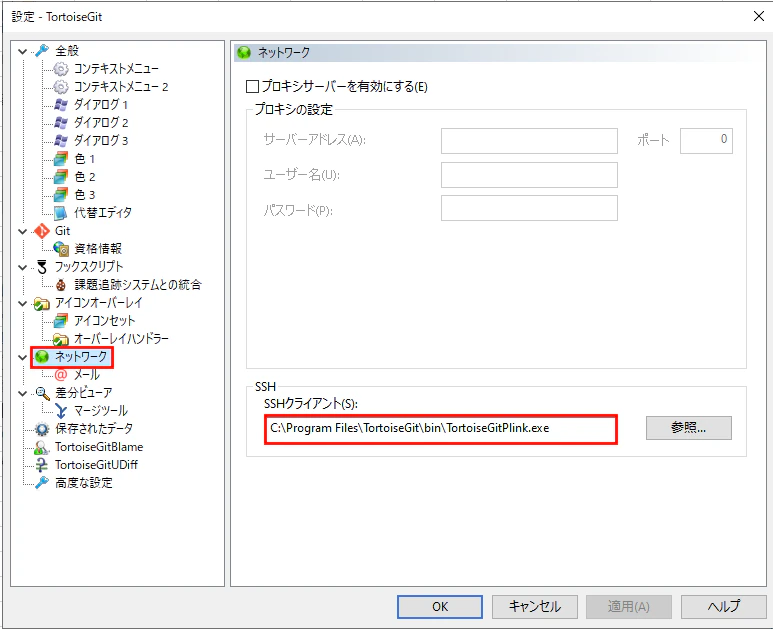Open 高度な設定 label in tree
Image resolution: width=773 pixels, height=629 pixels.
[x=84, y=483]
